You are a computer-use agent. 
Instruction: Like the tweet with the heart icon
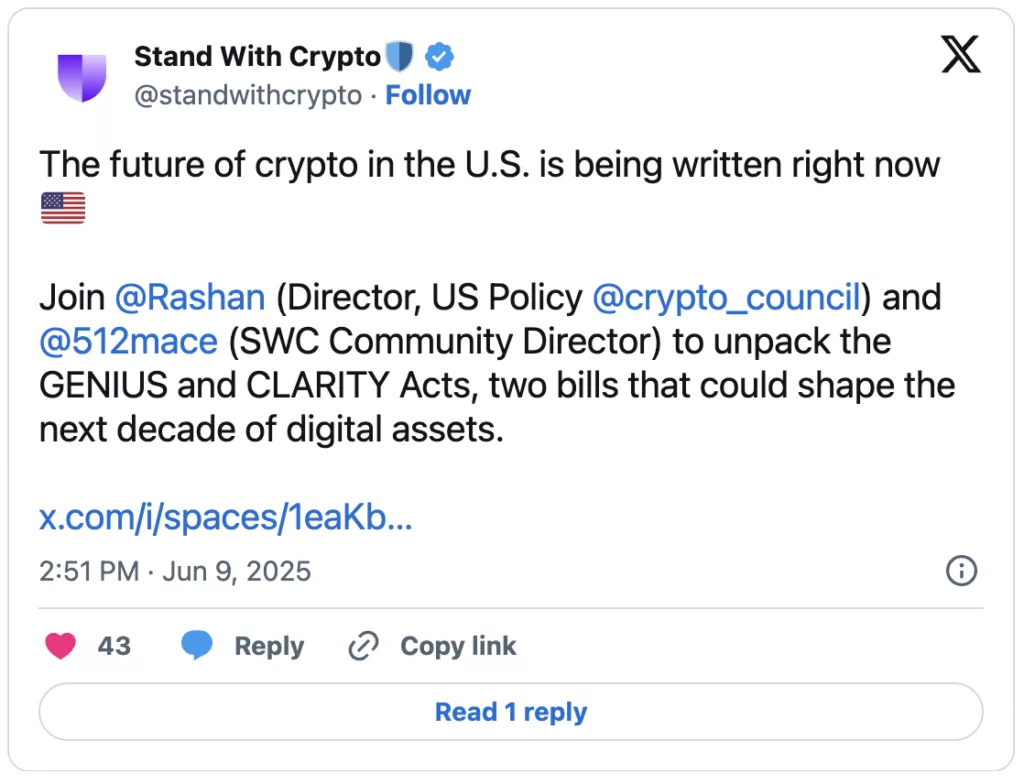pos(61,646)
